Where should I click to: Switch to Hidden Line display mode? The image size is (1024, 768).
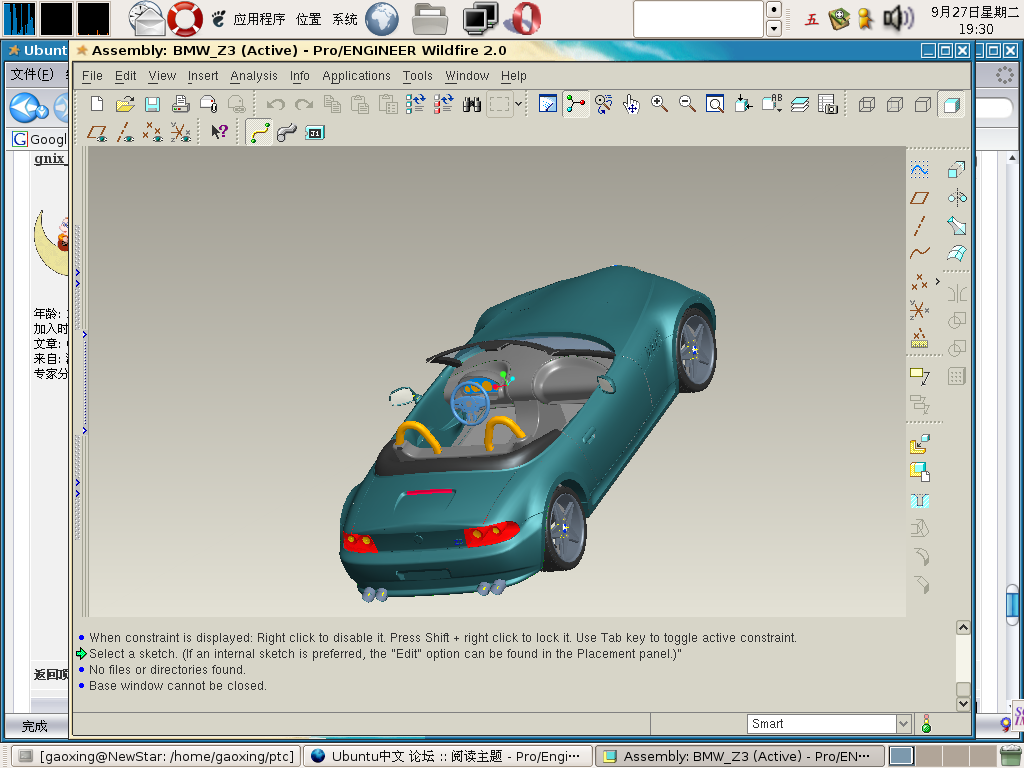pyautogui.click(x=895, y=104)
